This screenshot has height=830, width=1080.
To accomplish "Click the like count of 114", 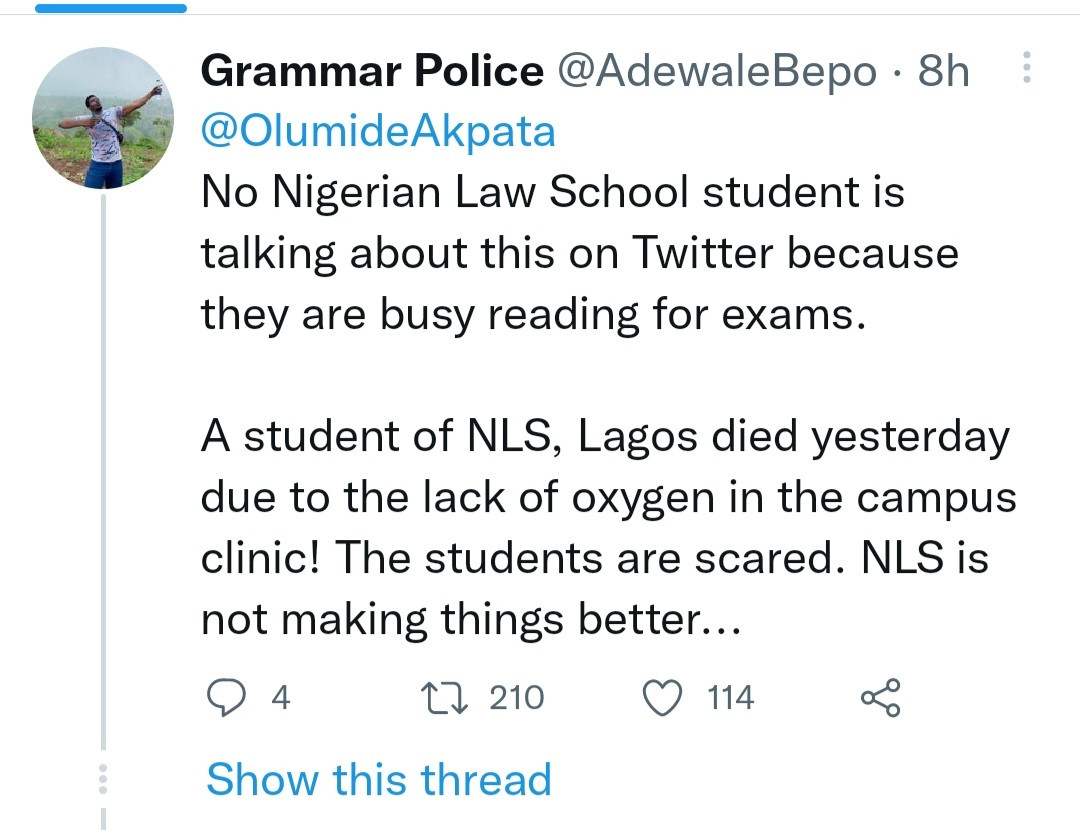I will 730,697.
